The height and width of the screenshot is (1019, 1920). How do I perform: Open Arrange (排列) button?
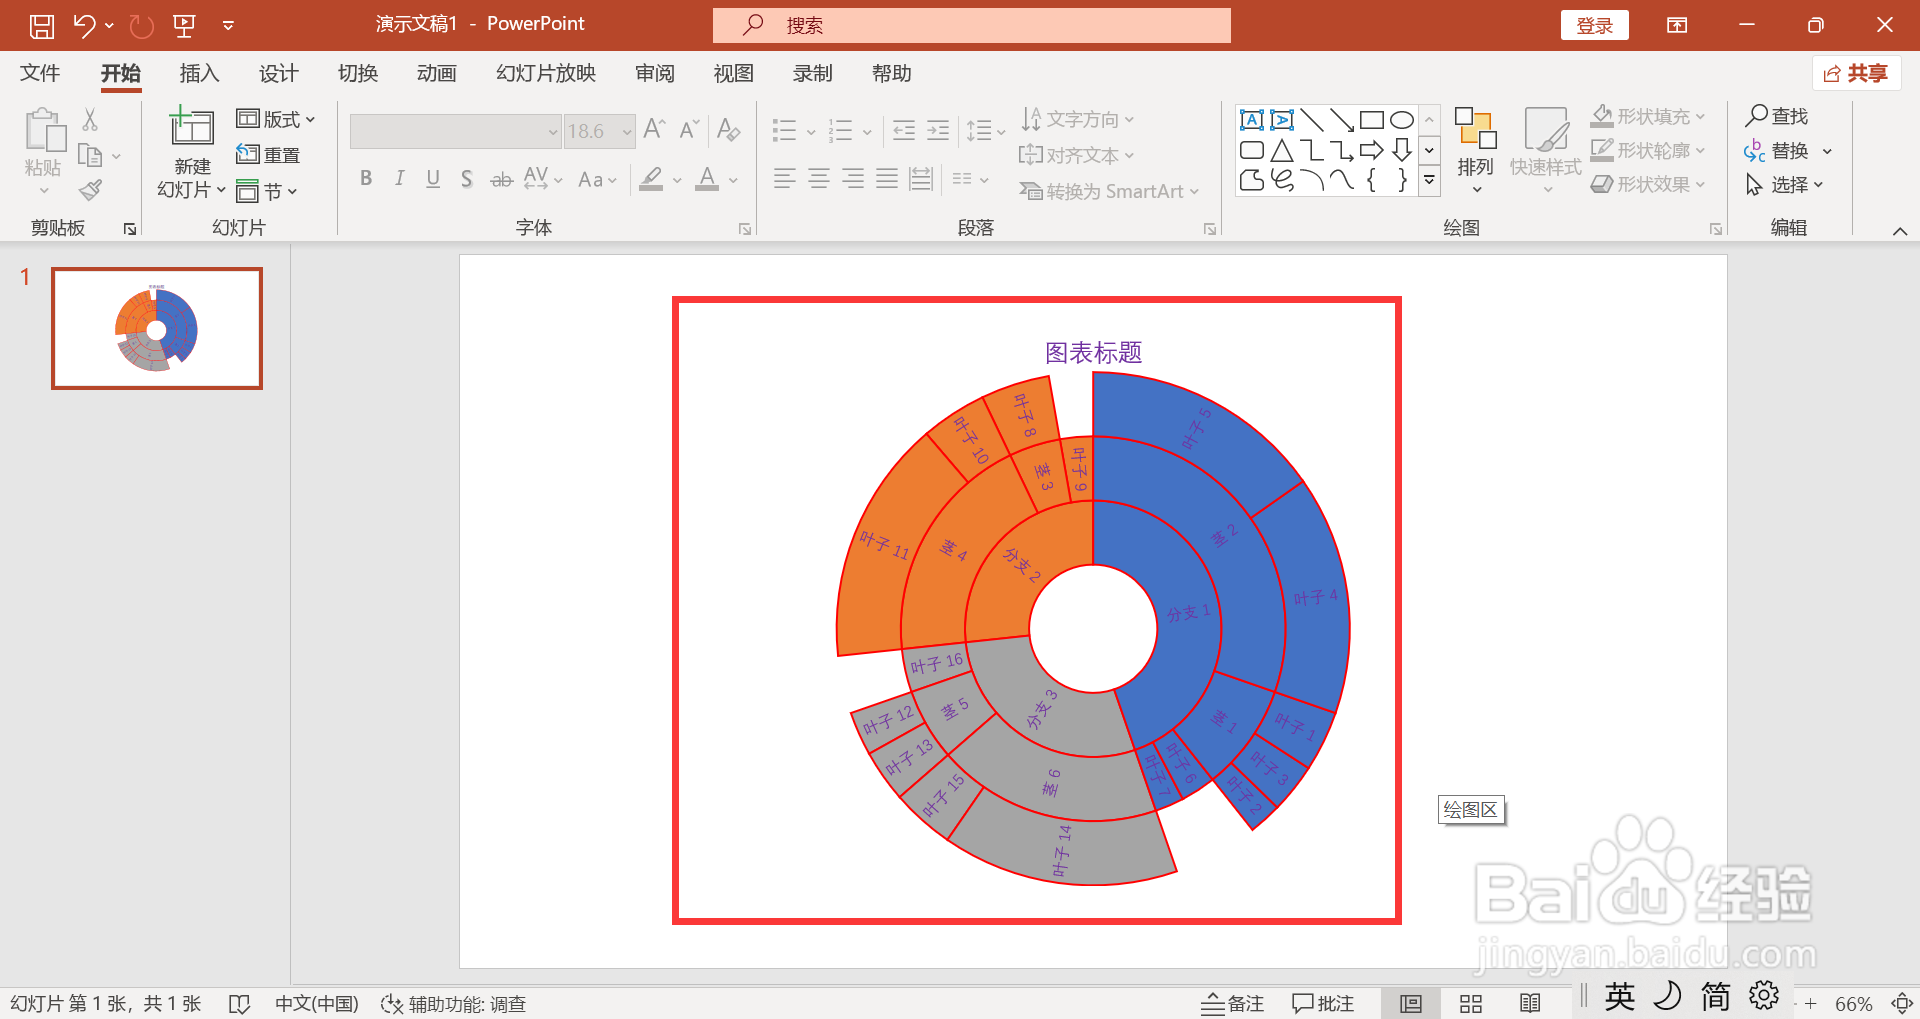point(1475,150)
